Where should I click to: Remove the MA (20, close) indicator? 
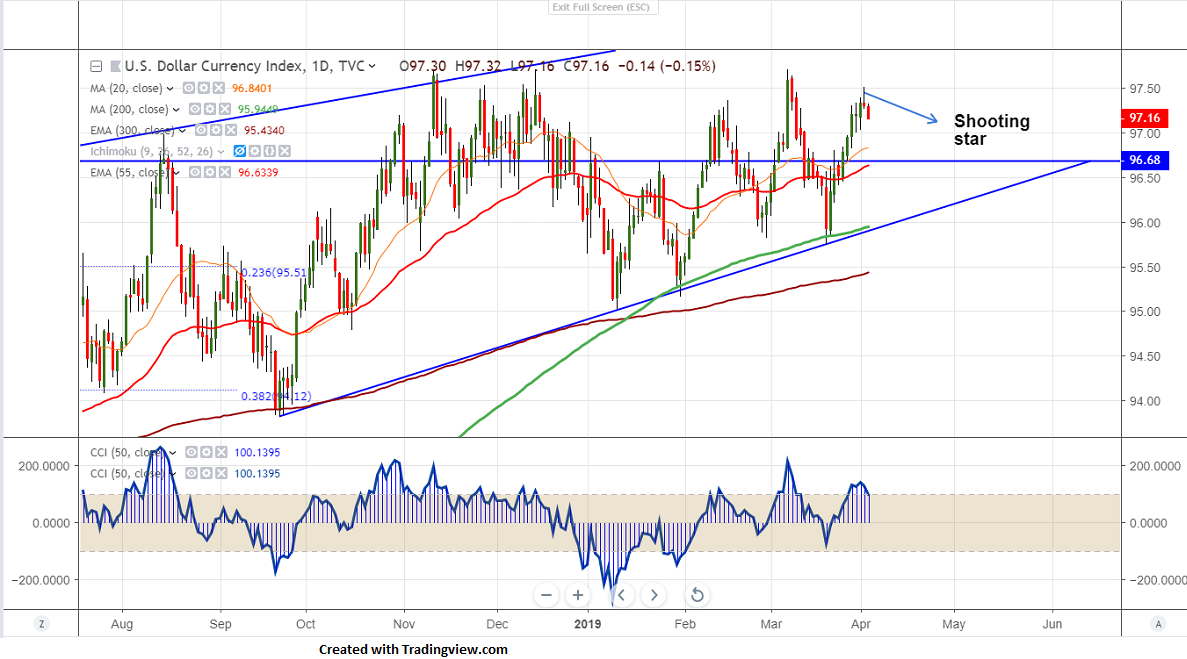218,89
